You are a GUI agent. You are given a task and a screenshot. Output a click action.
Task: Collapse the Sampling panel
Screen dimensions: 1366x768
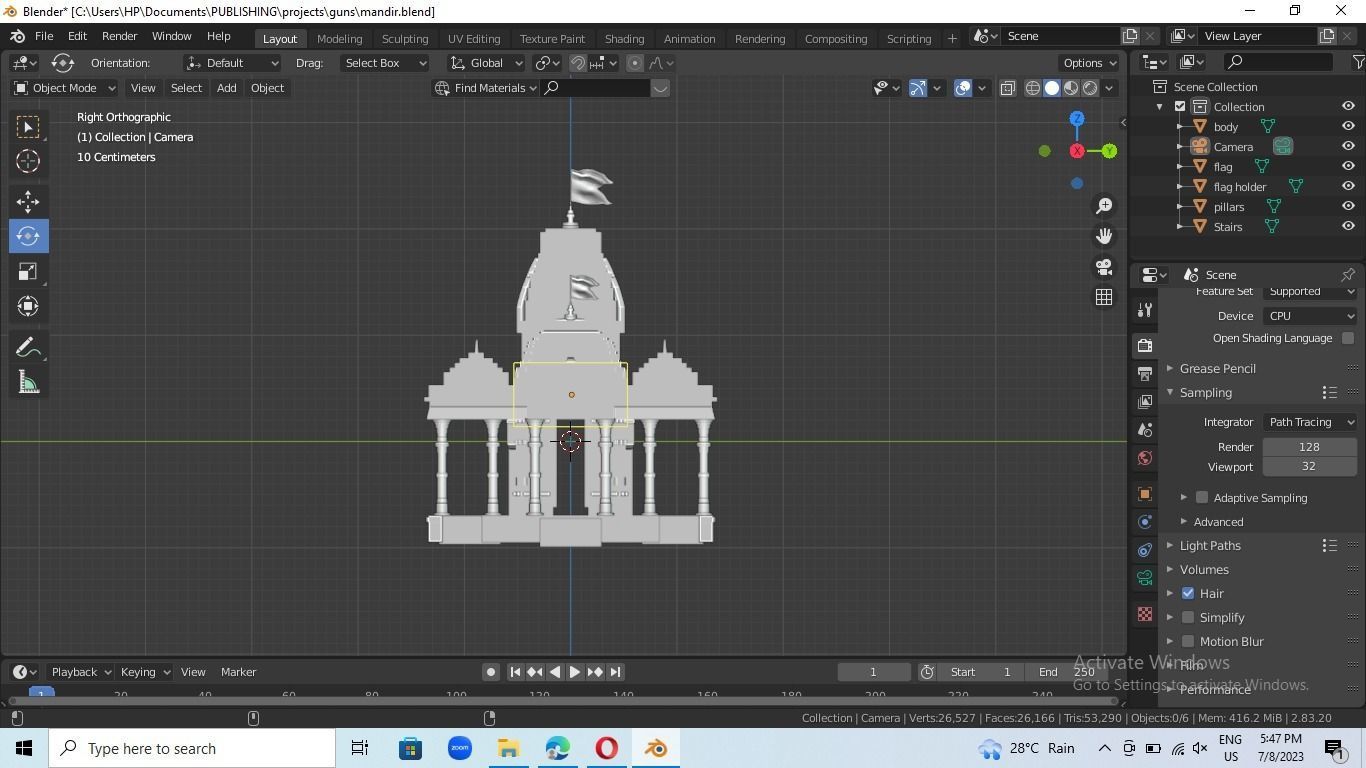1170,392
